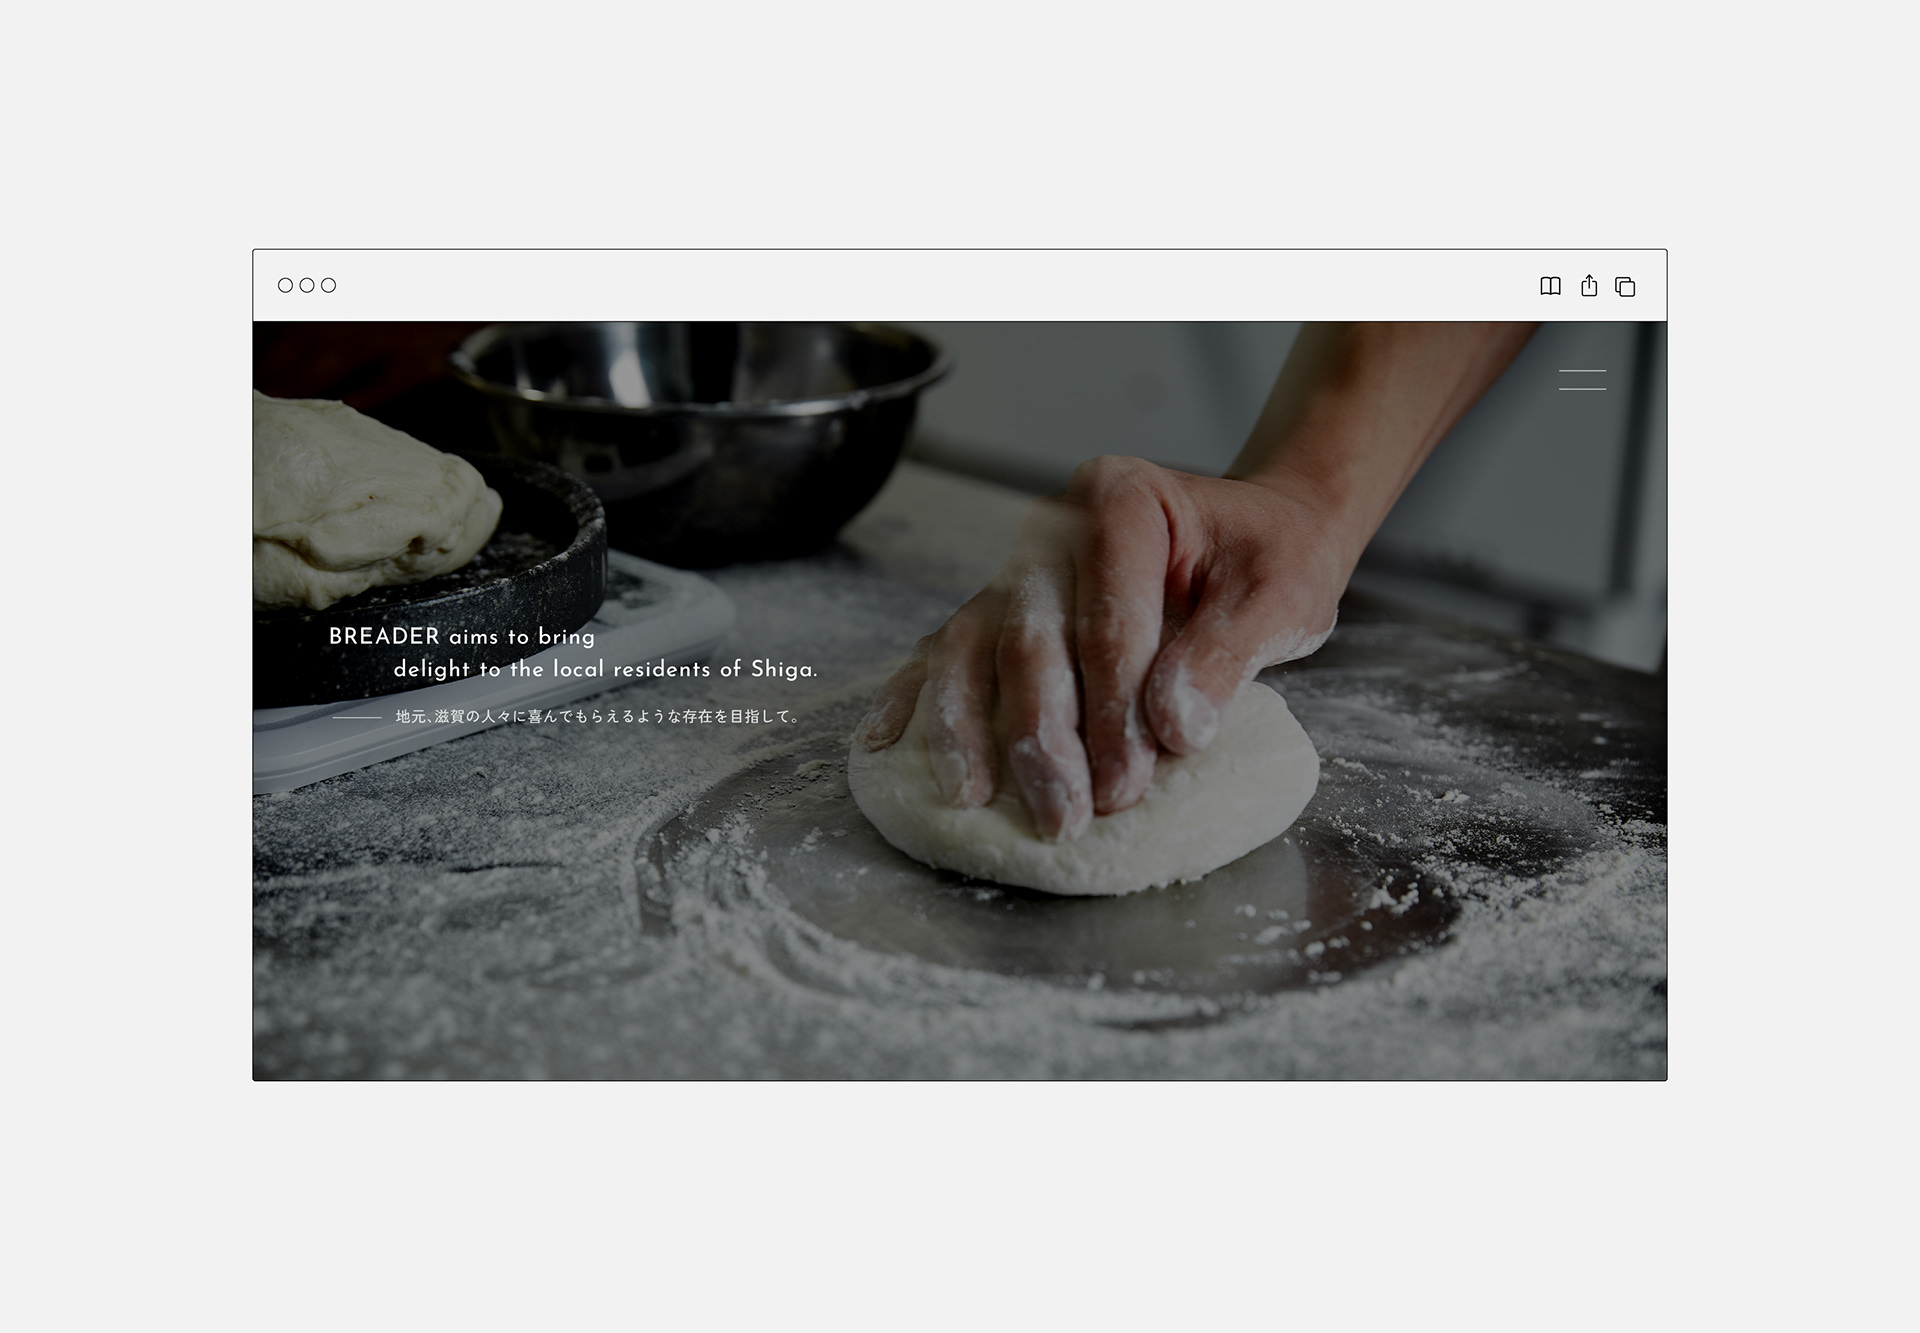Click the share icon in browser bar
Screen dimensions: 1920x1333
pyautogui.click(x=1589, y=286)
